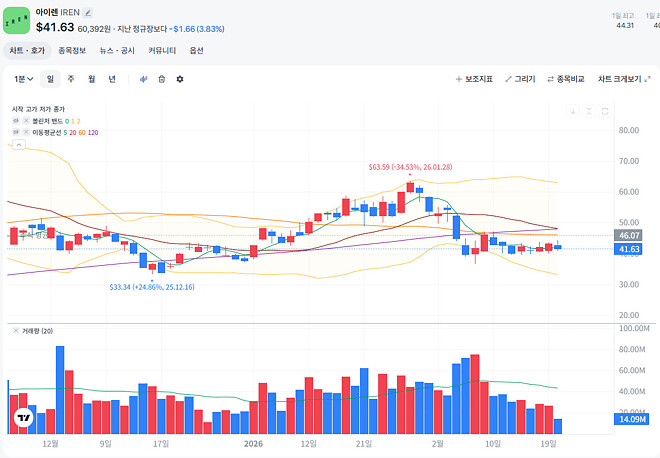
Task: Click the last blue candle on the right
Action: point(558,246)
